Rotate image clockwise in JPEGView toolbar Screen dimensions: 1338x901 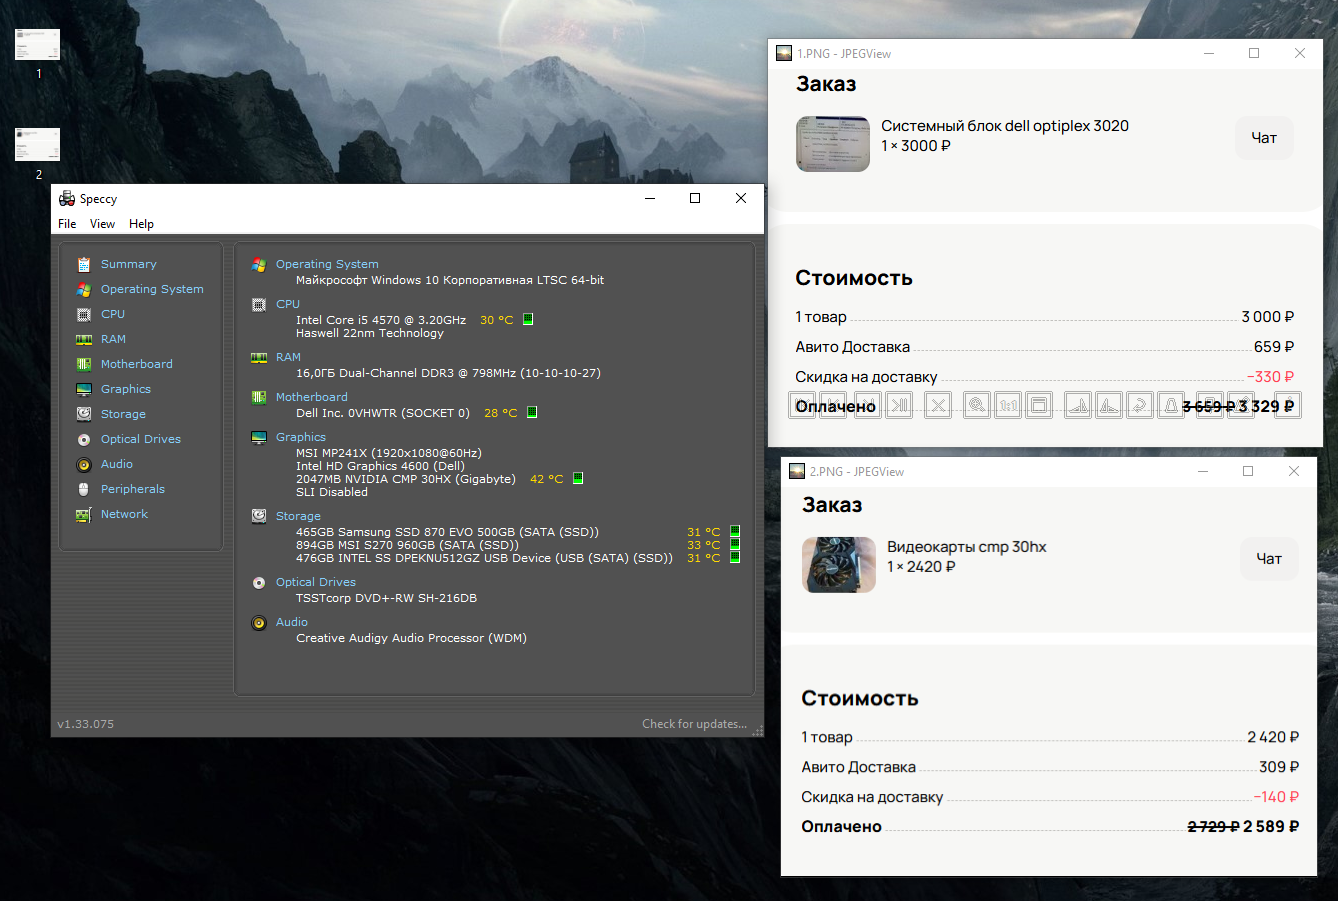[1077, 405]
